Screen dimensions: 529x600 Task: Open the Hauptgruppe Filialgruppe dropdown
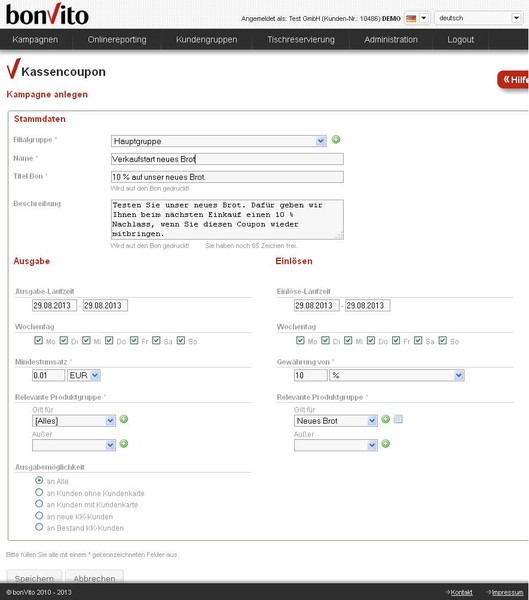219,141
